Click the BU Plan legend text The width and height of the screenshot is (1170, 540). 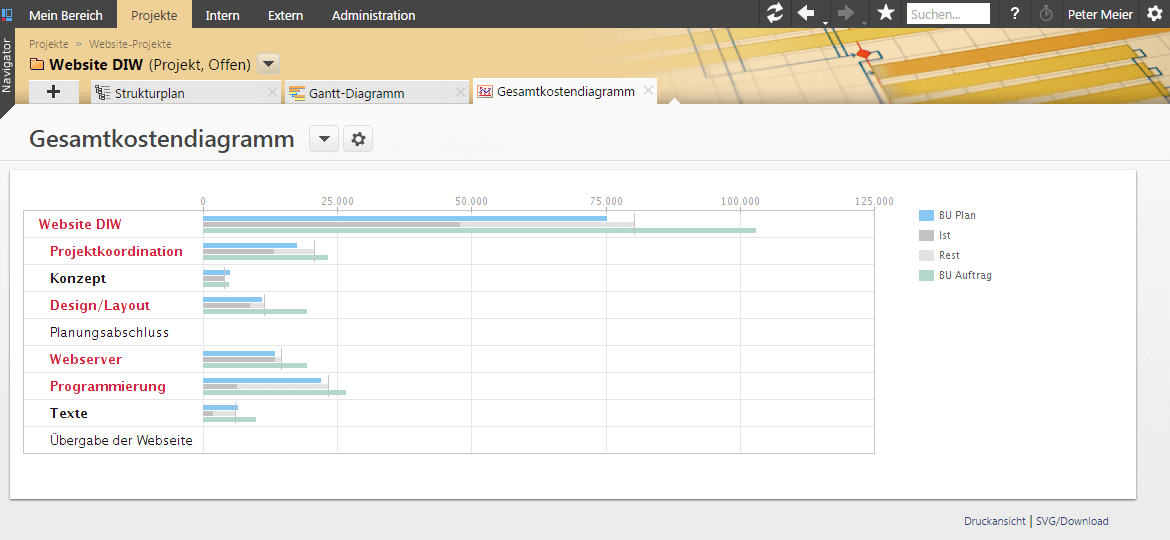[x=957, y=215]
